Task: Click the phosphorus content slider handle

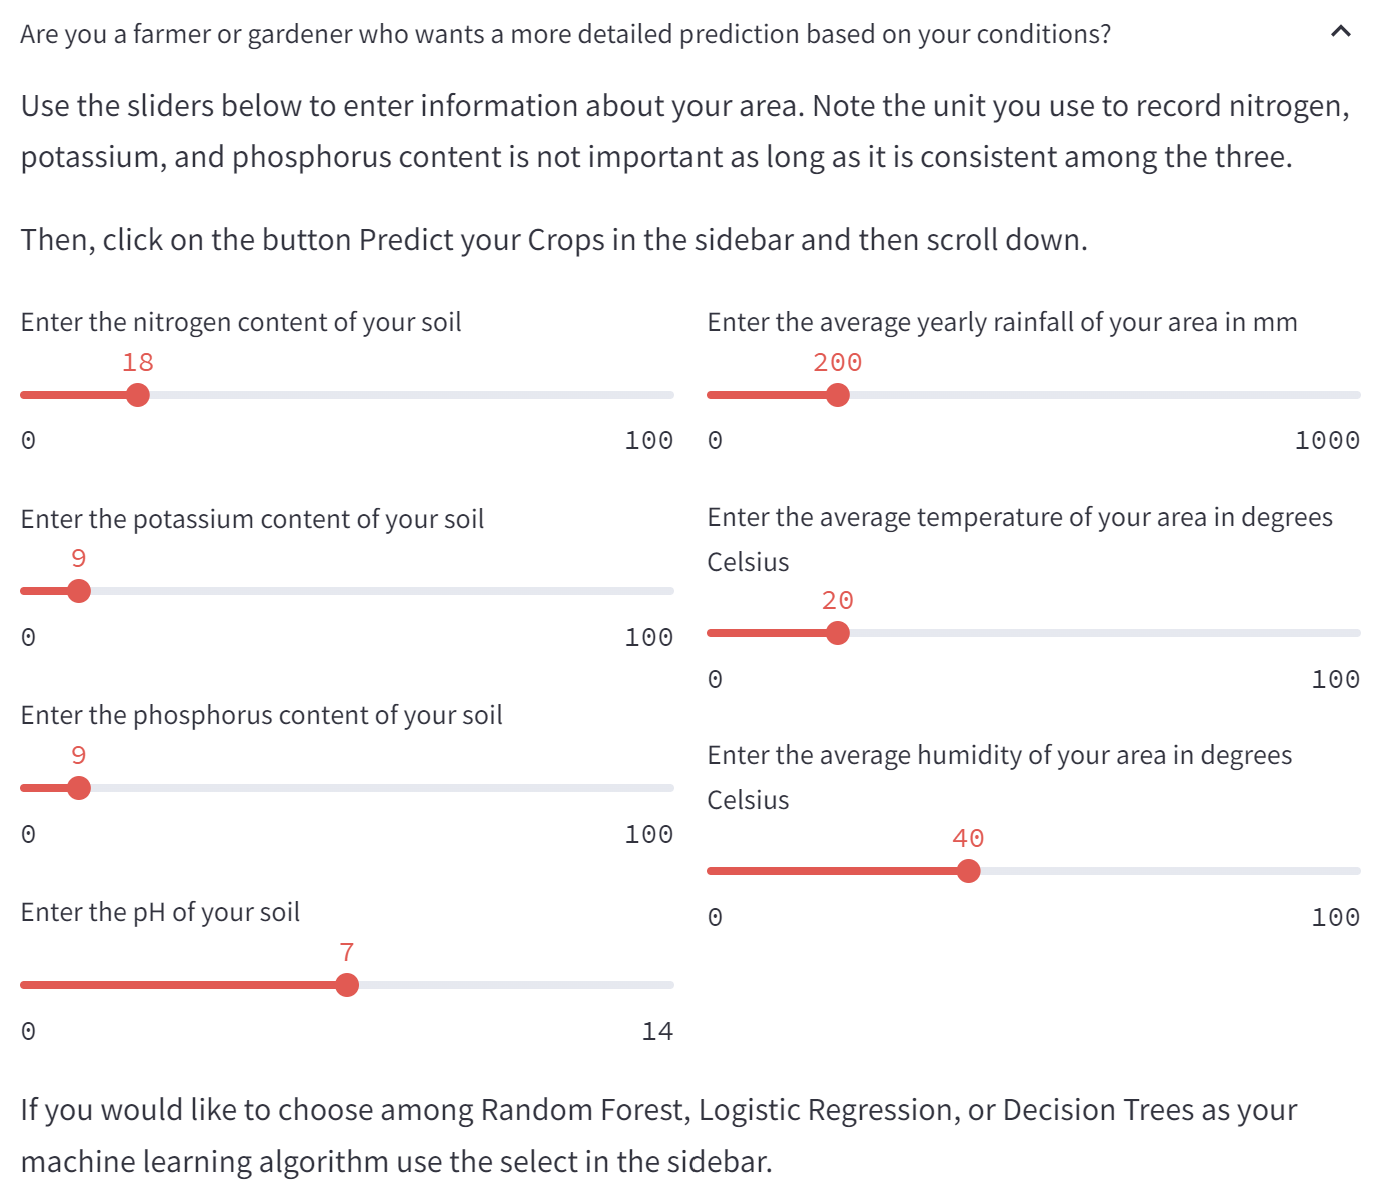Action: (x=79, y=788)
